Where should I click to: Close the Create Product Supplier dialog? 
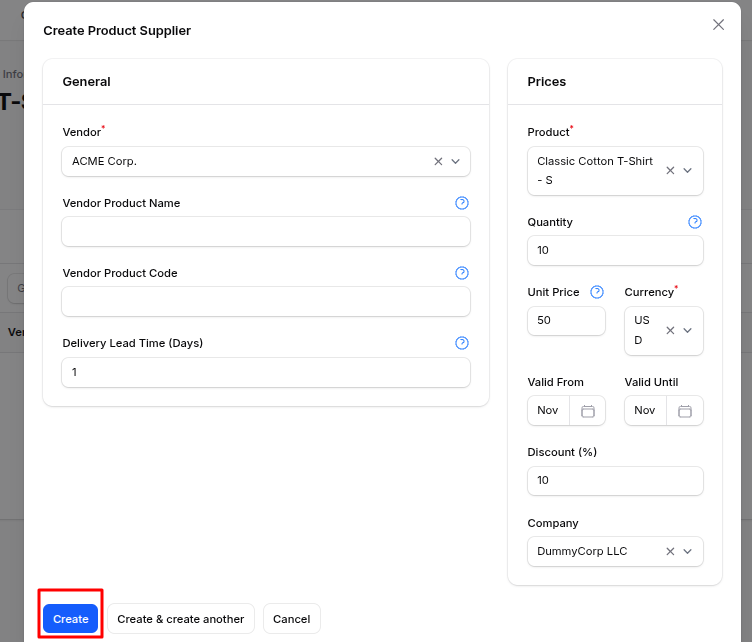(x=718, y=25)
